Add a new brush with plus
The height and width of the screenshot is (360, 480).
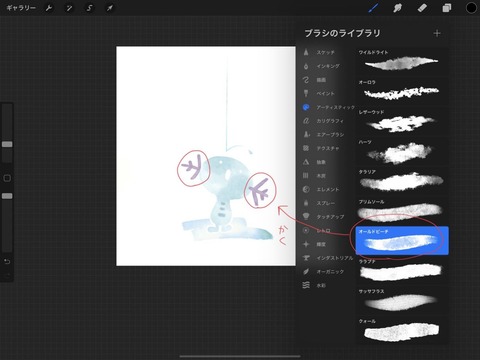(437, 33)
